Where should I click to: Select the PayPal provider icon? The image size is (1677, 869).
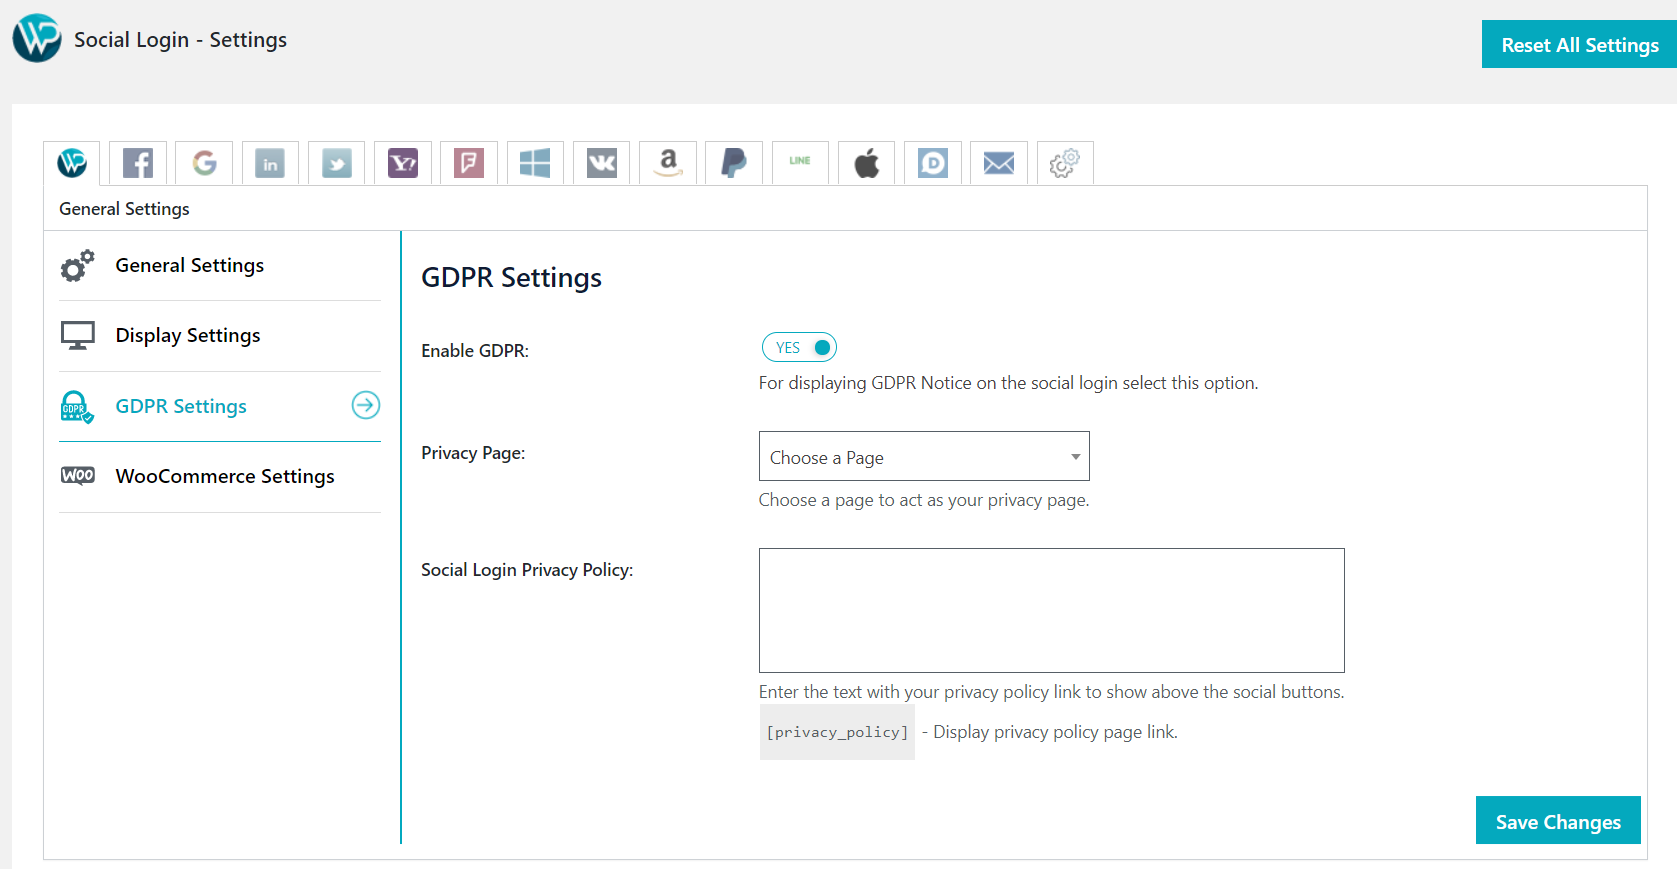(734, 163)
